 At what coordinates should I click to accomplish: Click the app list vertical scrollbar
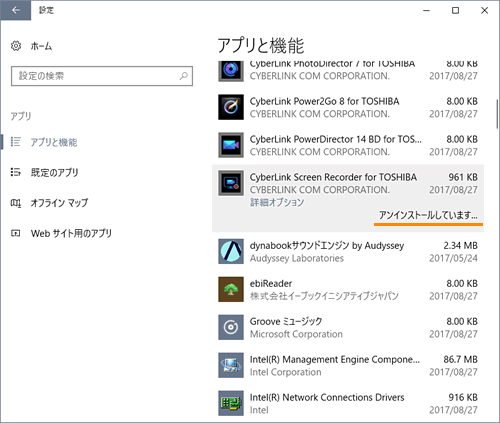point(497,113)
